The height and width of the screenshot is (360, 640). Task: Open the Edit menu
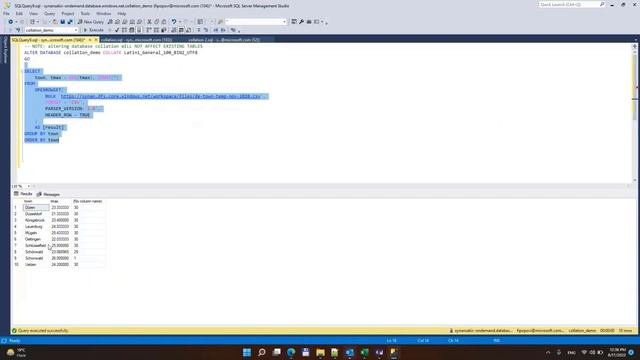tap(19, 13)
